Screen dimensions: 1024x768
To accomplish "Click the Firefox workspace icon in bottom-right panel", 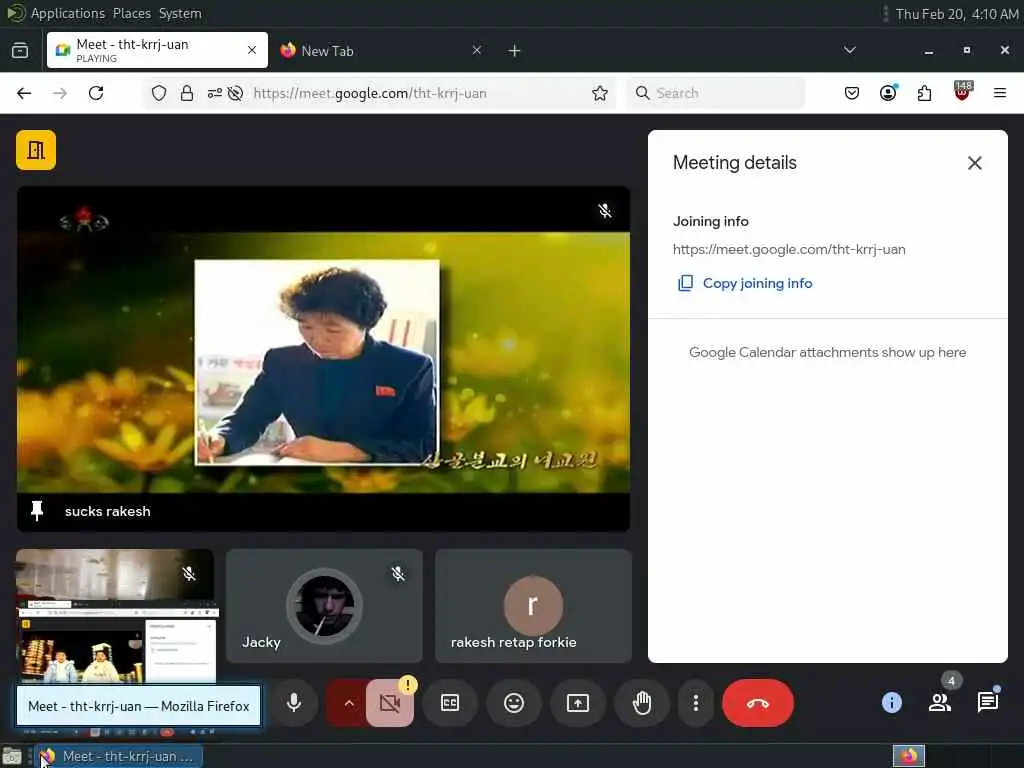I will [x=909, y=756].
